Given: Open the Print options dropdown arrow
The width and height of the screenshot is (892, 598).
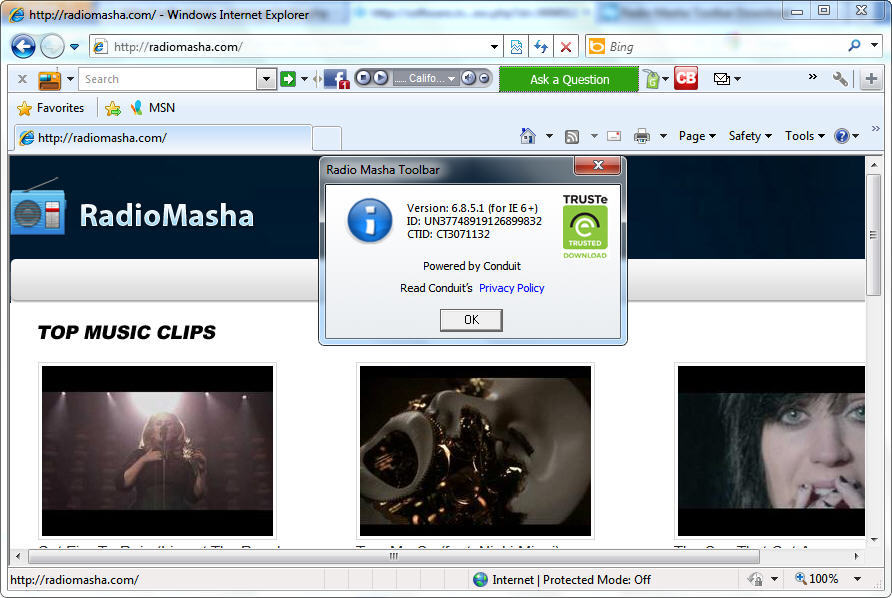Looking at the screenshot, I should click(x=663, y=137).
